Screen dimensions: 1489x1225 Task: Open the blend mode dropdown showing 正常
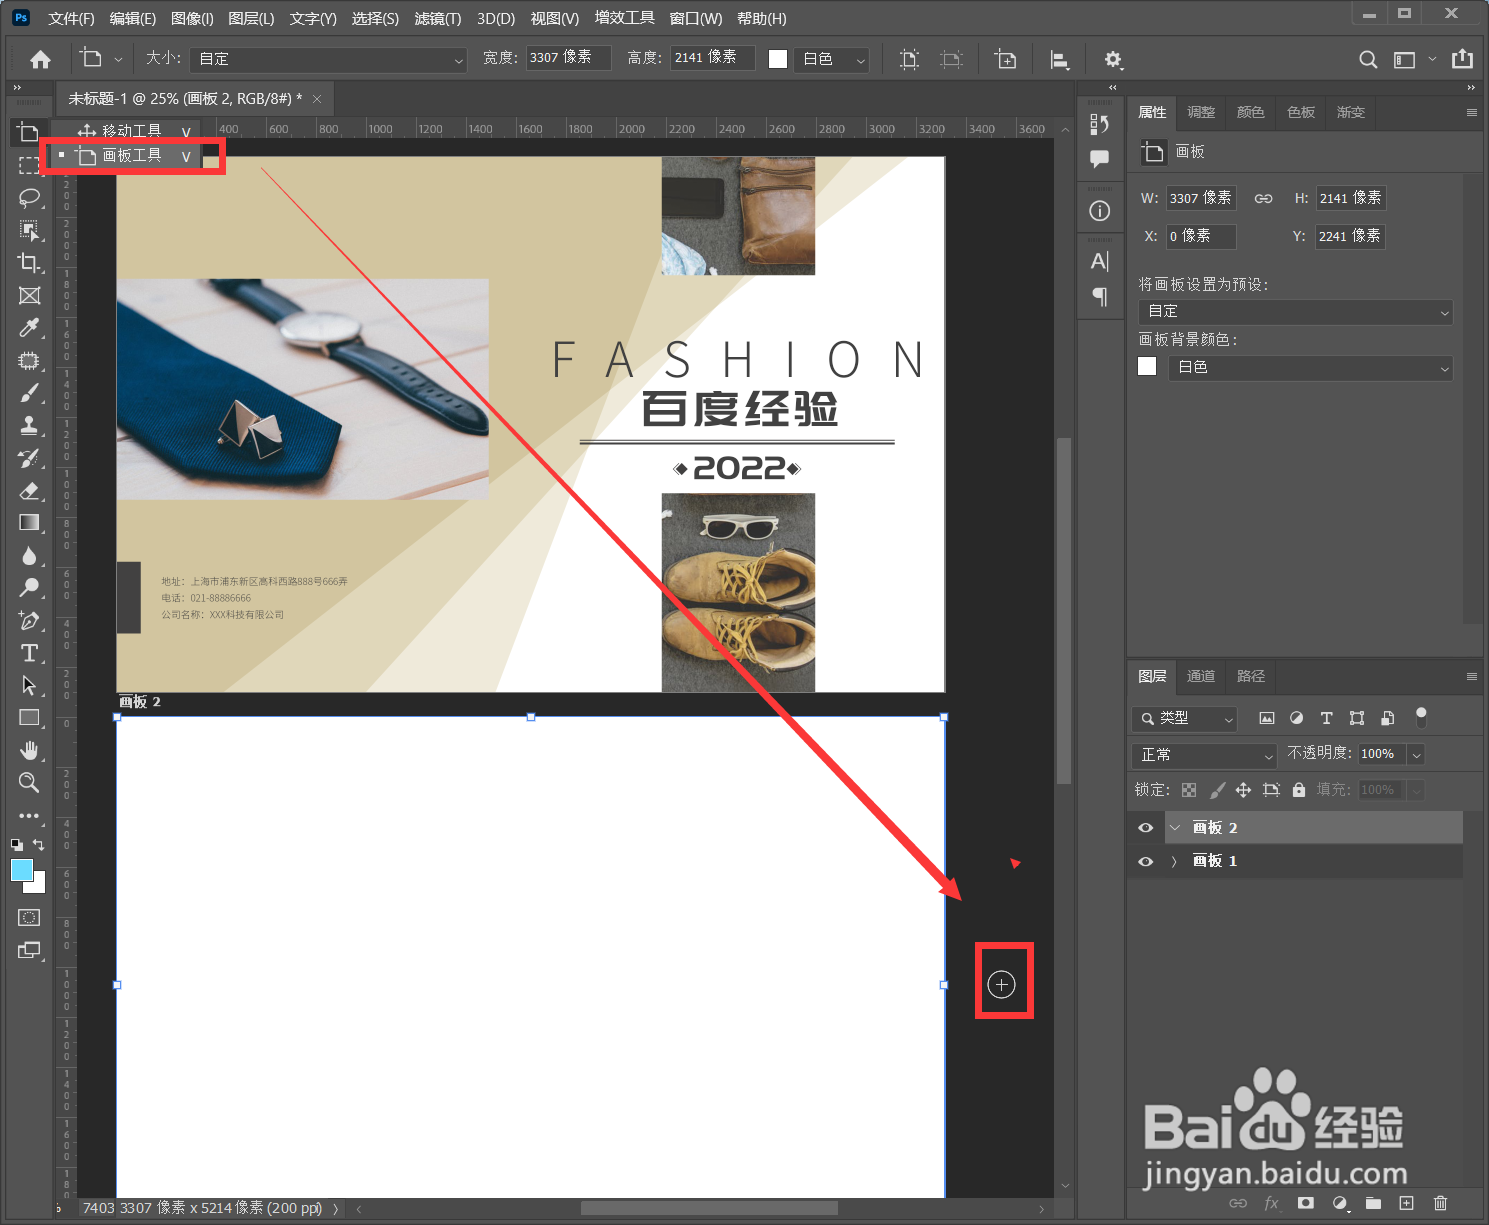(1203, 755)
